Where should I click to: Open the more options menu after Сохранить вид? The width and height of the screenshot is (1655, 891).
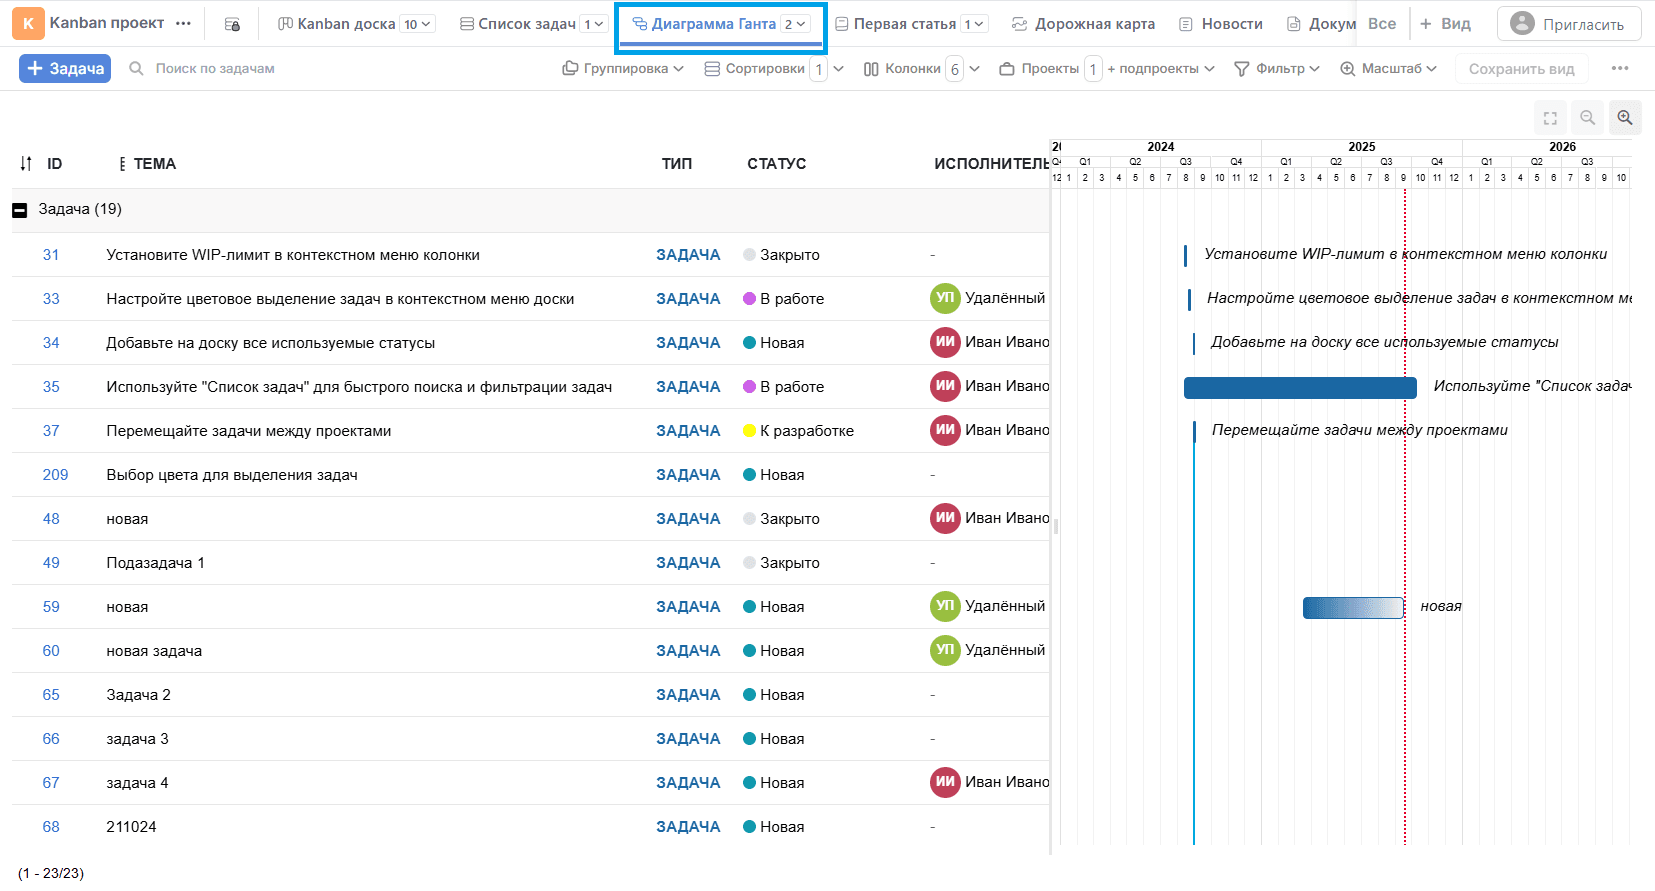[1619, 68]
